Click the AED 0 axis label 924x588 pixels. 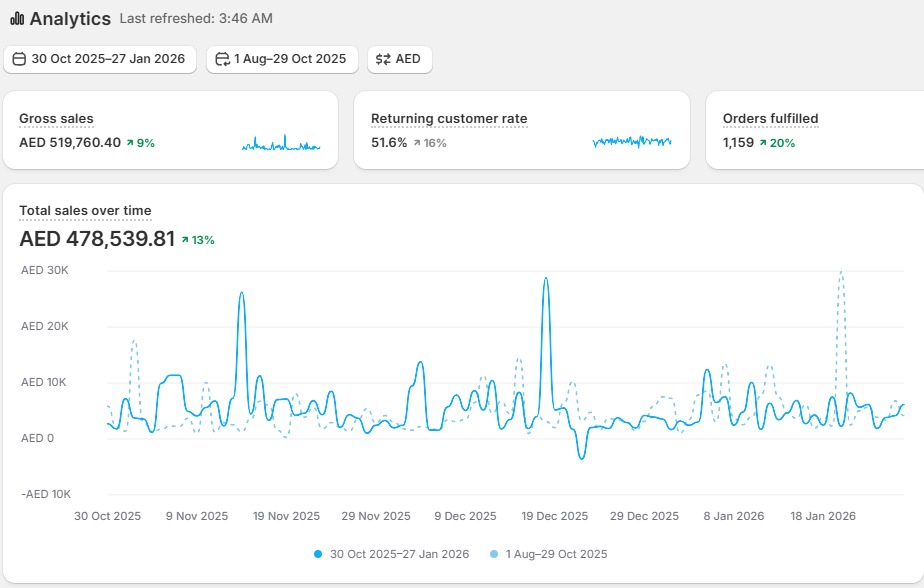[37, 438]
